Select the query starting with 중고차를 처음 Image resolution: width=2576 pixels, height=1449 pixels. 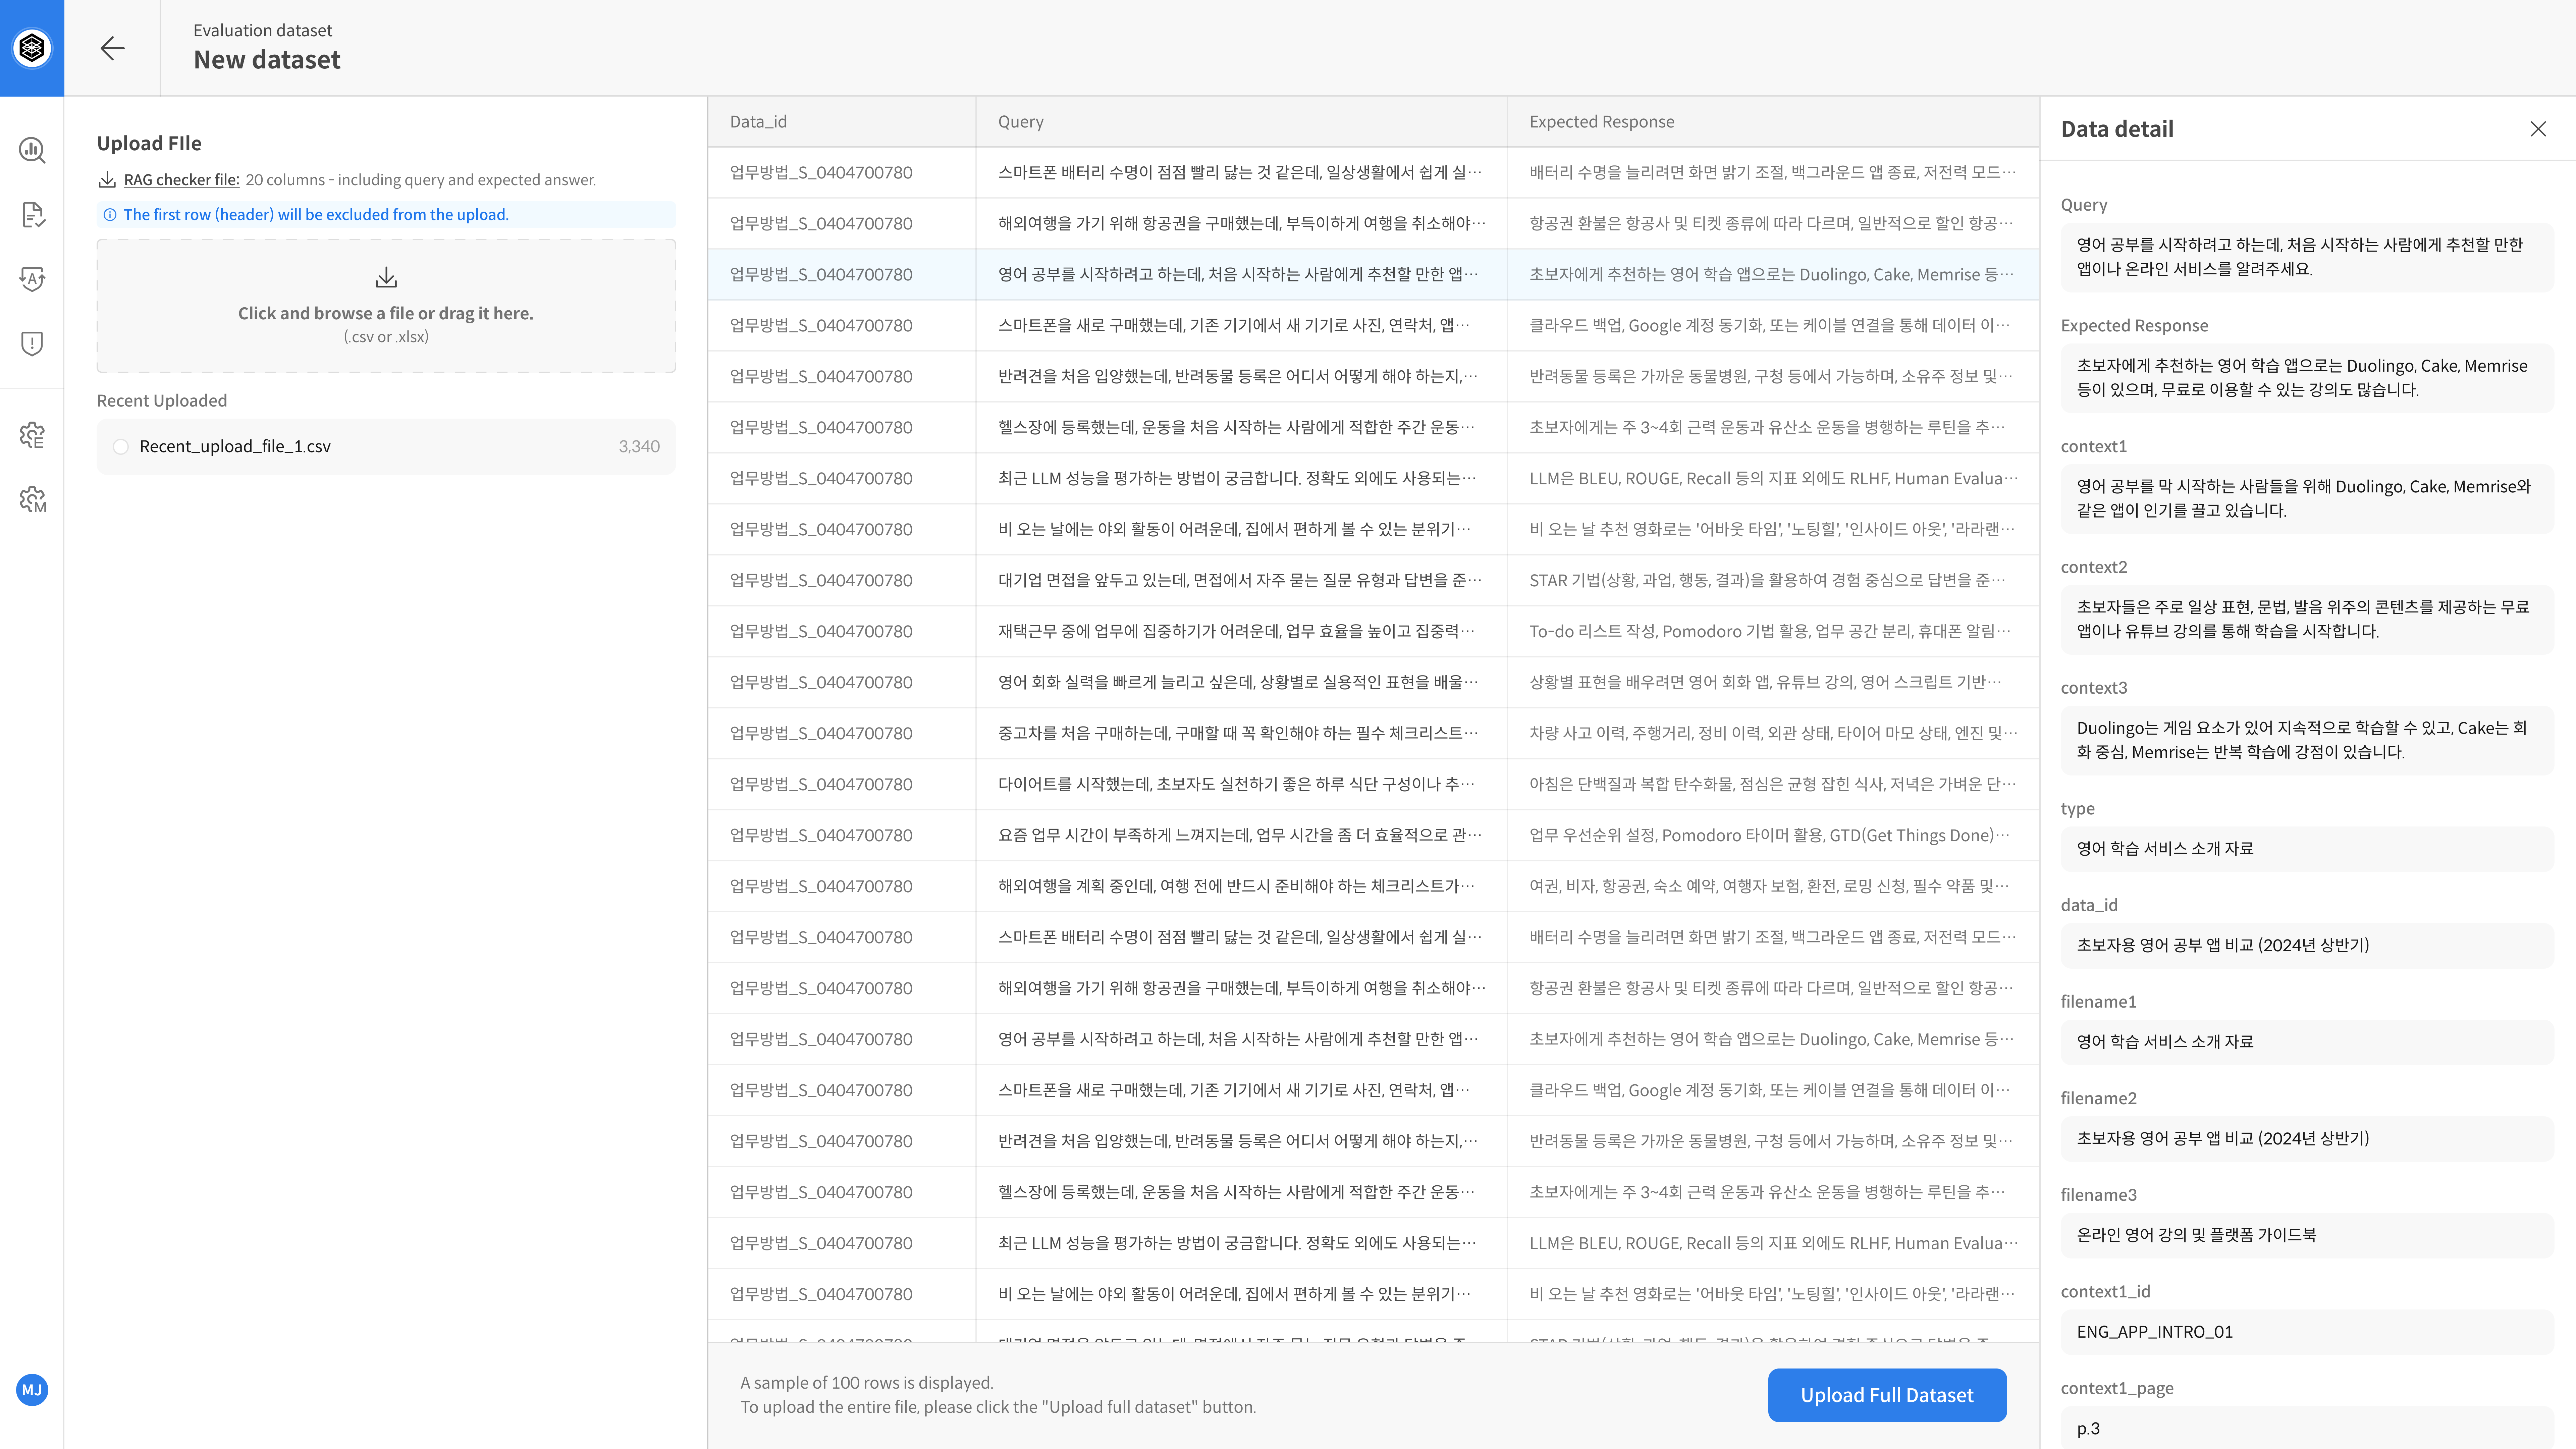pos(1238,733)
